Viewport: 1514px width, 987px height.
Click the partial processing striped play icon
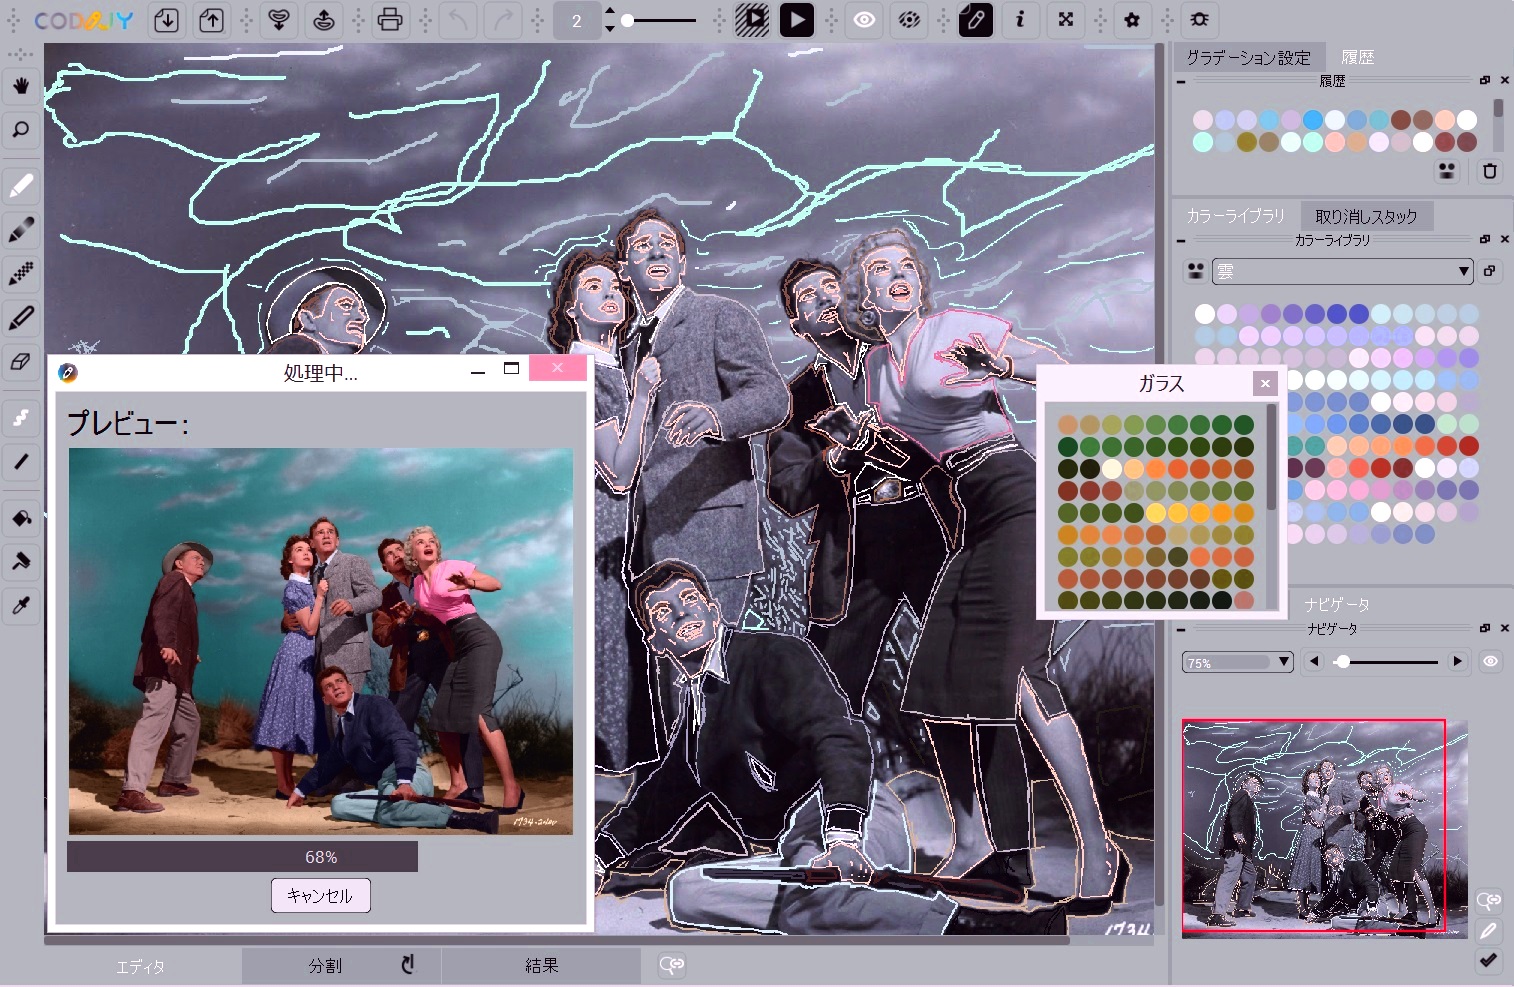(752, 20)
